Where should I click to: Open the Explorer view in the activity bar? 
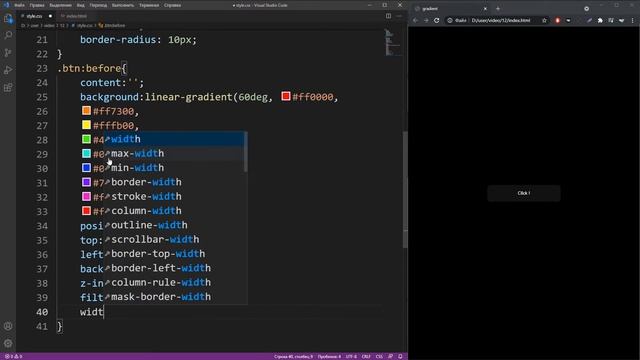coord(8,18)
